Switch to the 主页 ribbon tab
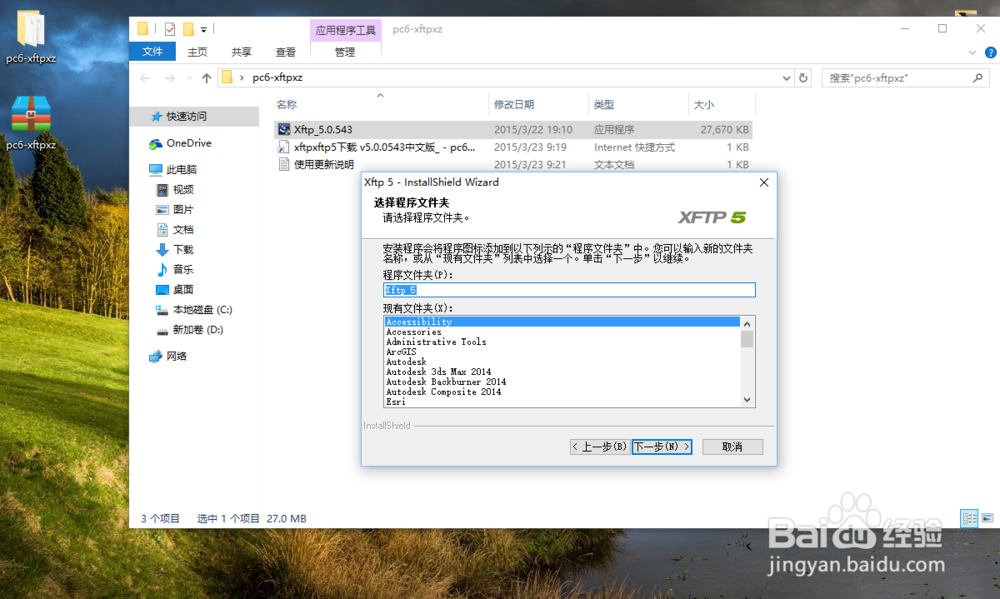The image size is (1000, 599). click(197, 52)
